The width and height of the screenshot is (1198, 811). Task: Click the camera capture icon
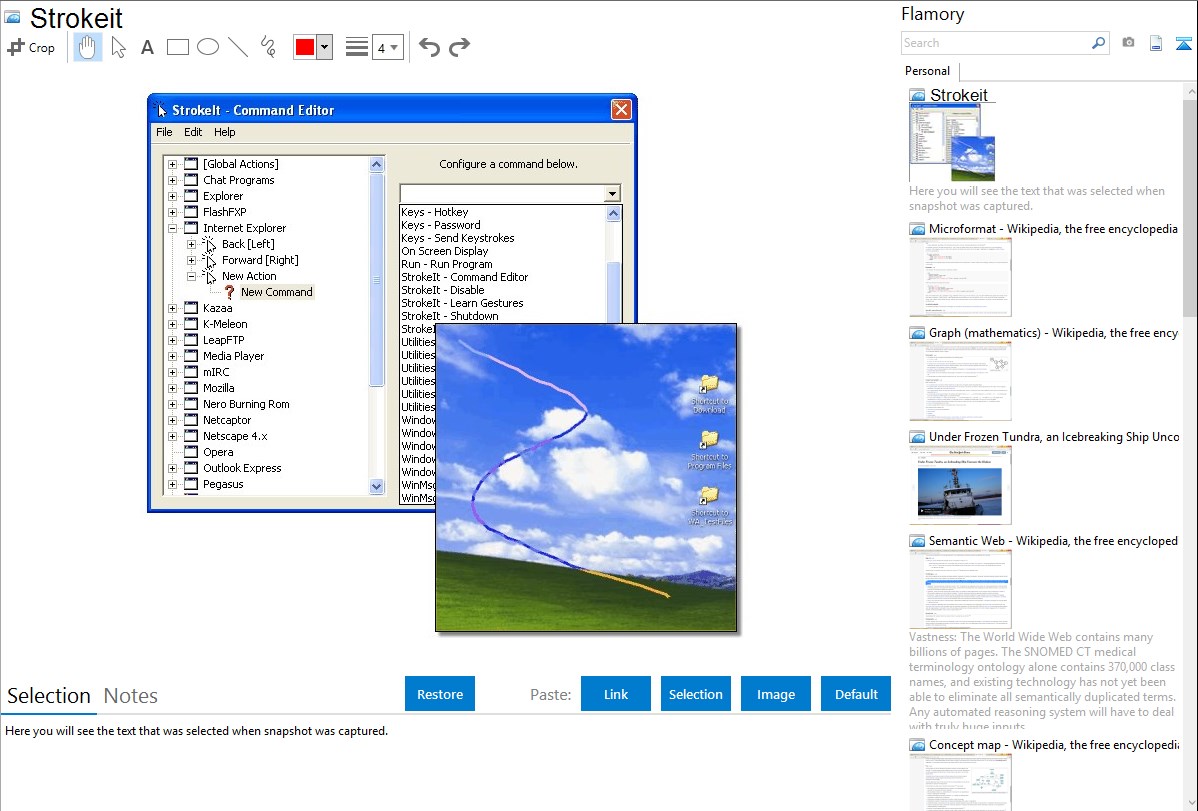pyautogui.click(x=1128, y=43)
